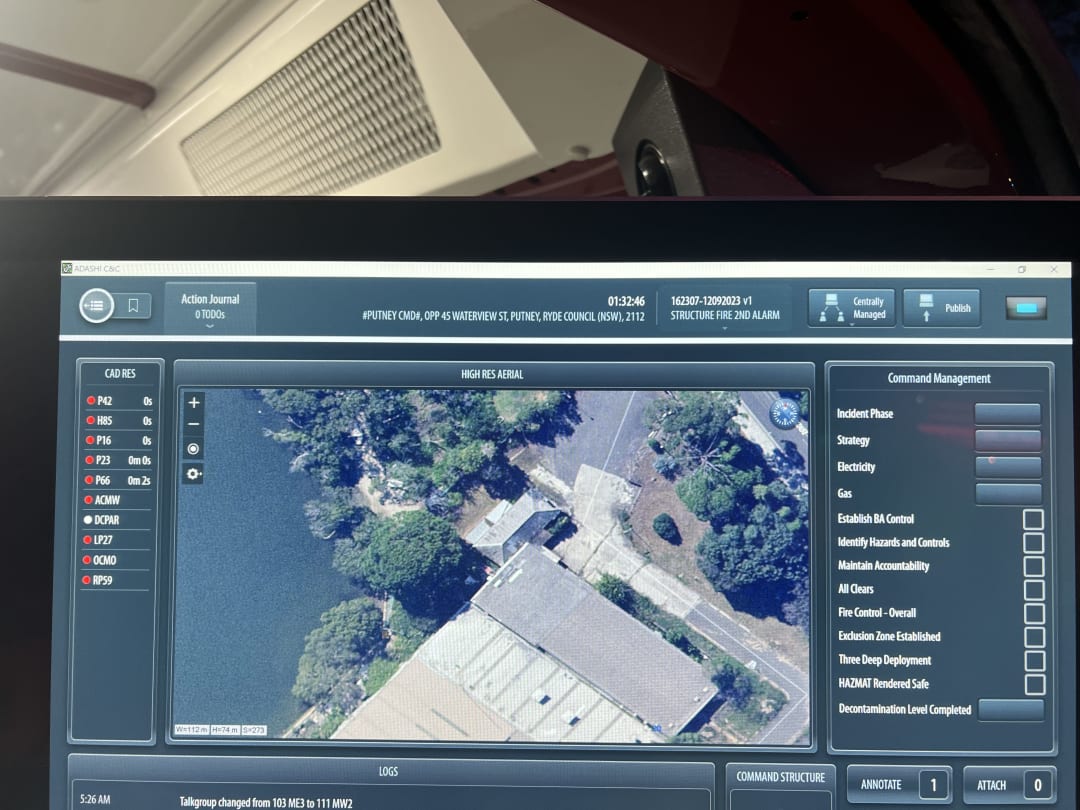Open the Decontamination Level Completed dropdown
The height and width of the screenshot is (810, 1080).
click(1011, 709)
